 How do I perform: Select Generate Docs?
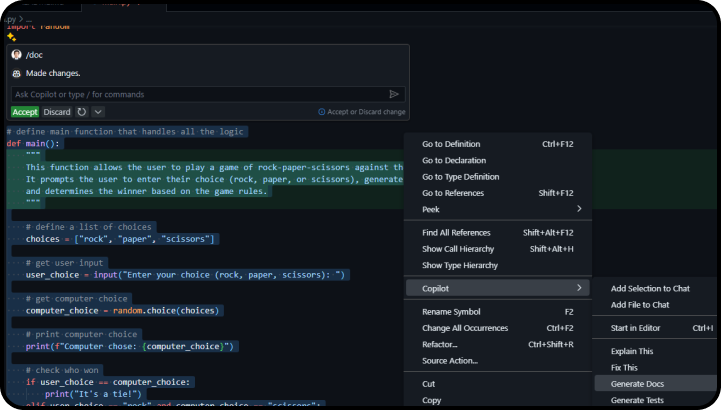coord(655,384)
